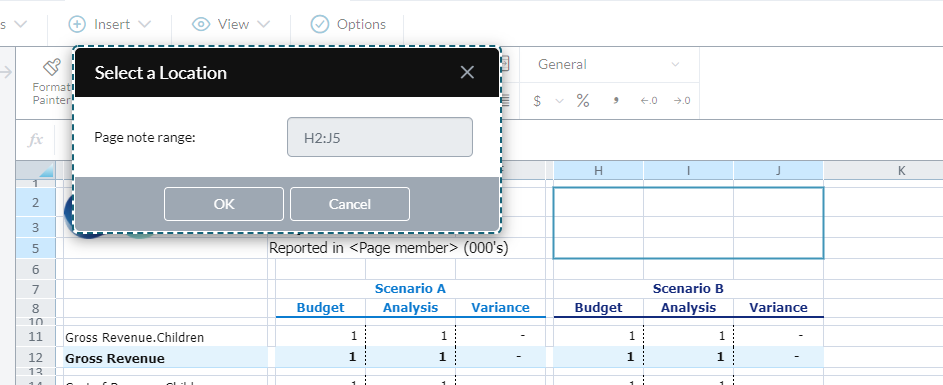Increase decimal places
The width and height of the screenshot is (943, 385).
(682, 100)
